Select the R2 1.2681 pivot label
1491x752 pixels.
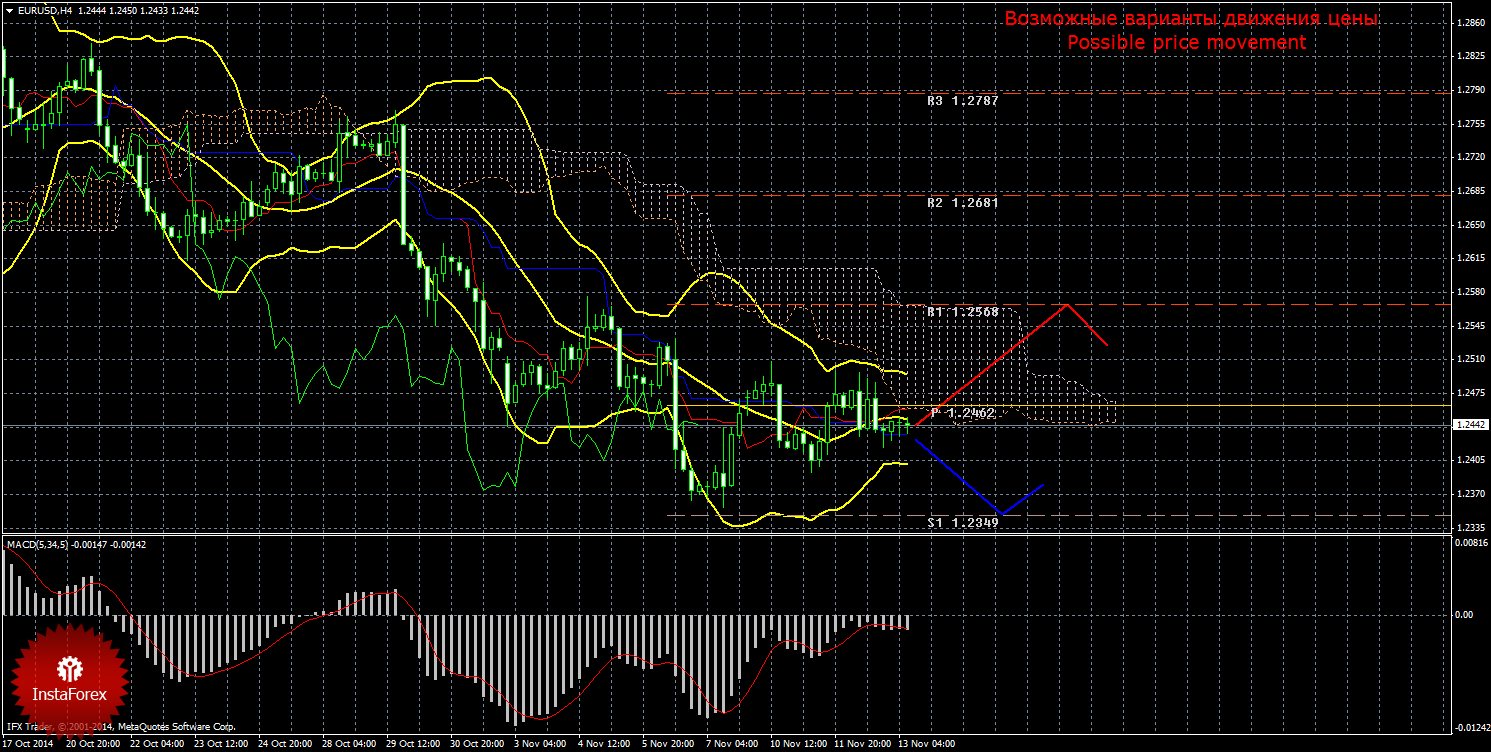tap(962, 202)
